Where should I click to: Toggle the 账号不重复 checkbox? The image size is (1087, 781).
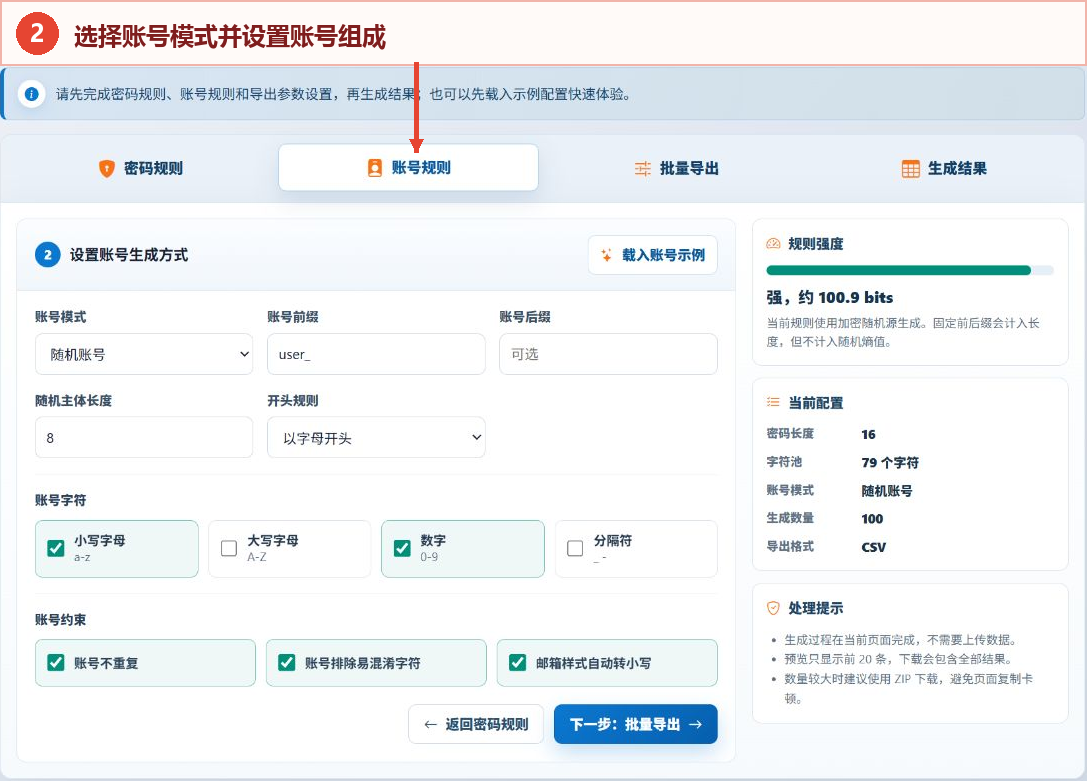(56, 662)
